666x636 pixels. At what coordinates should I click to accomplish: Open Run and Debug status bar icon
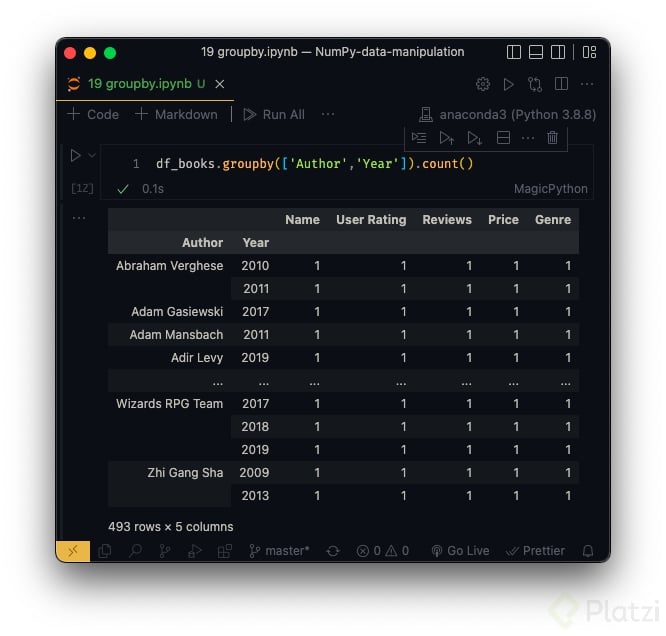coord(195,551)
